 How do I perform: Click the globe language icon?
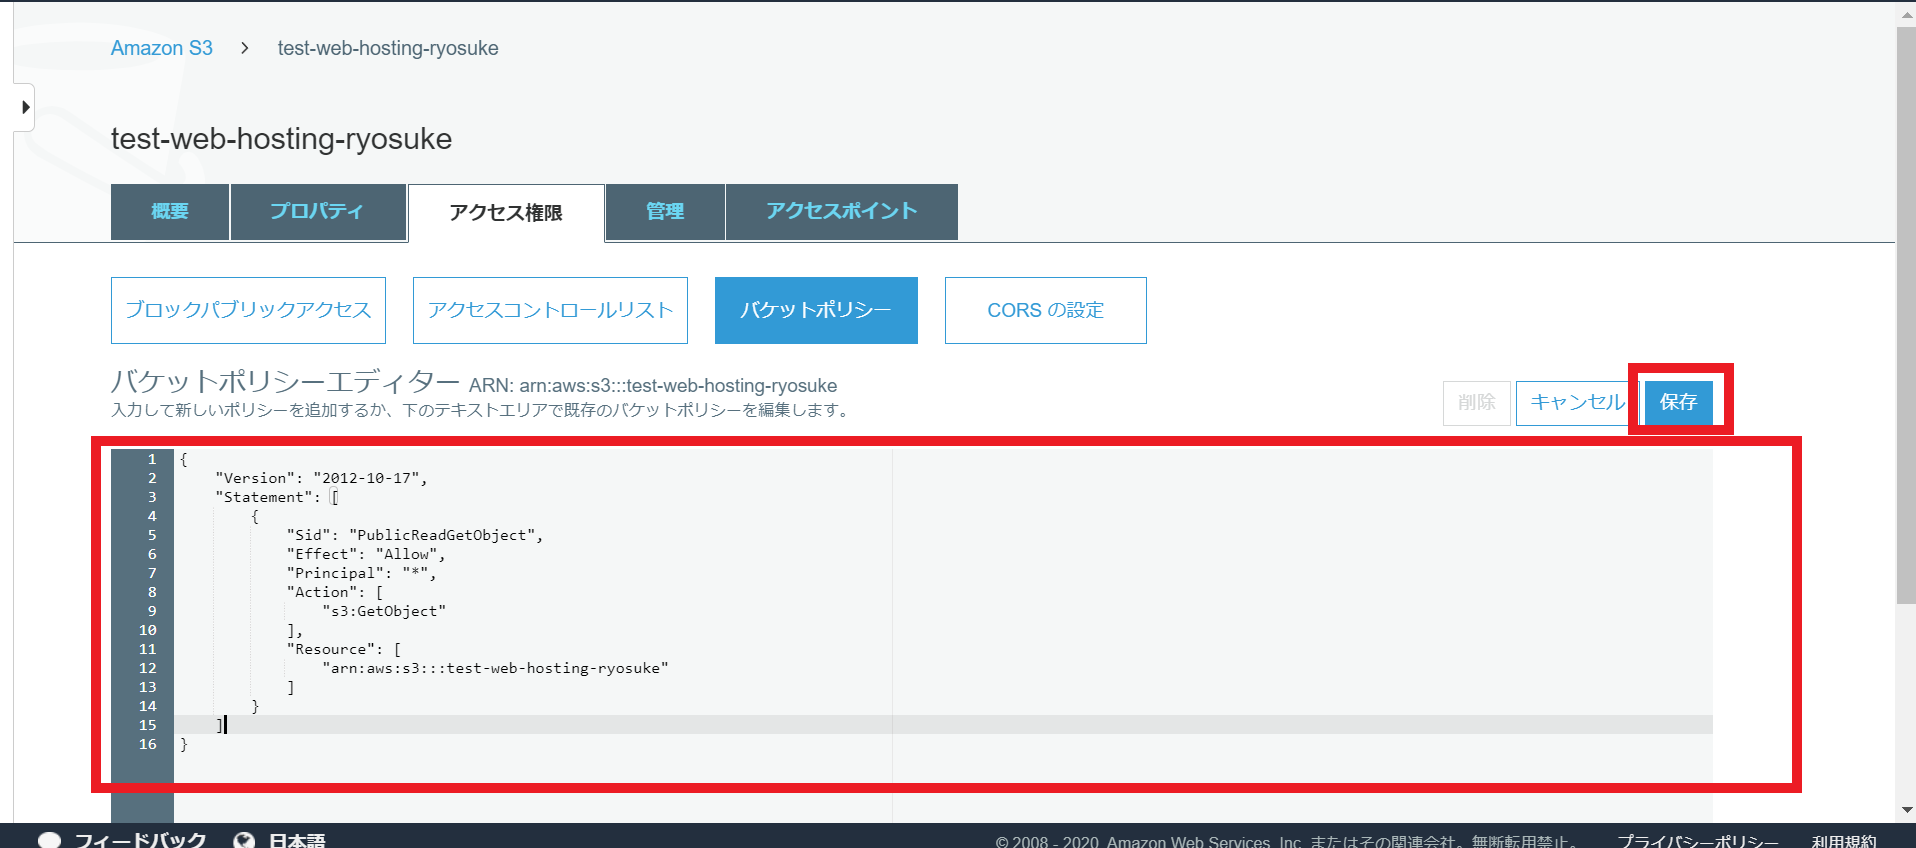[x=243, y=840]
